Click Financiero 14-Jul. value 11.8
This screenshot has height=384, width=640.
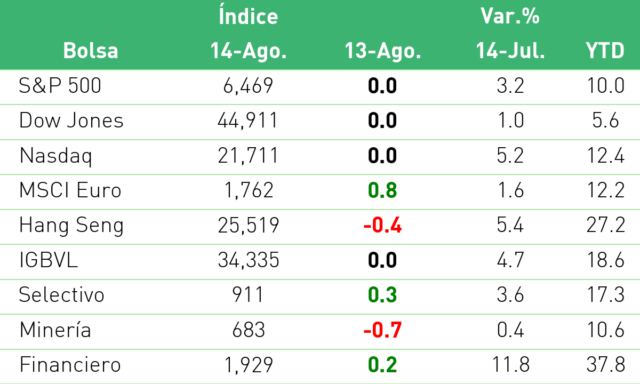tap(511, 365)
